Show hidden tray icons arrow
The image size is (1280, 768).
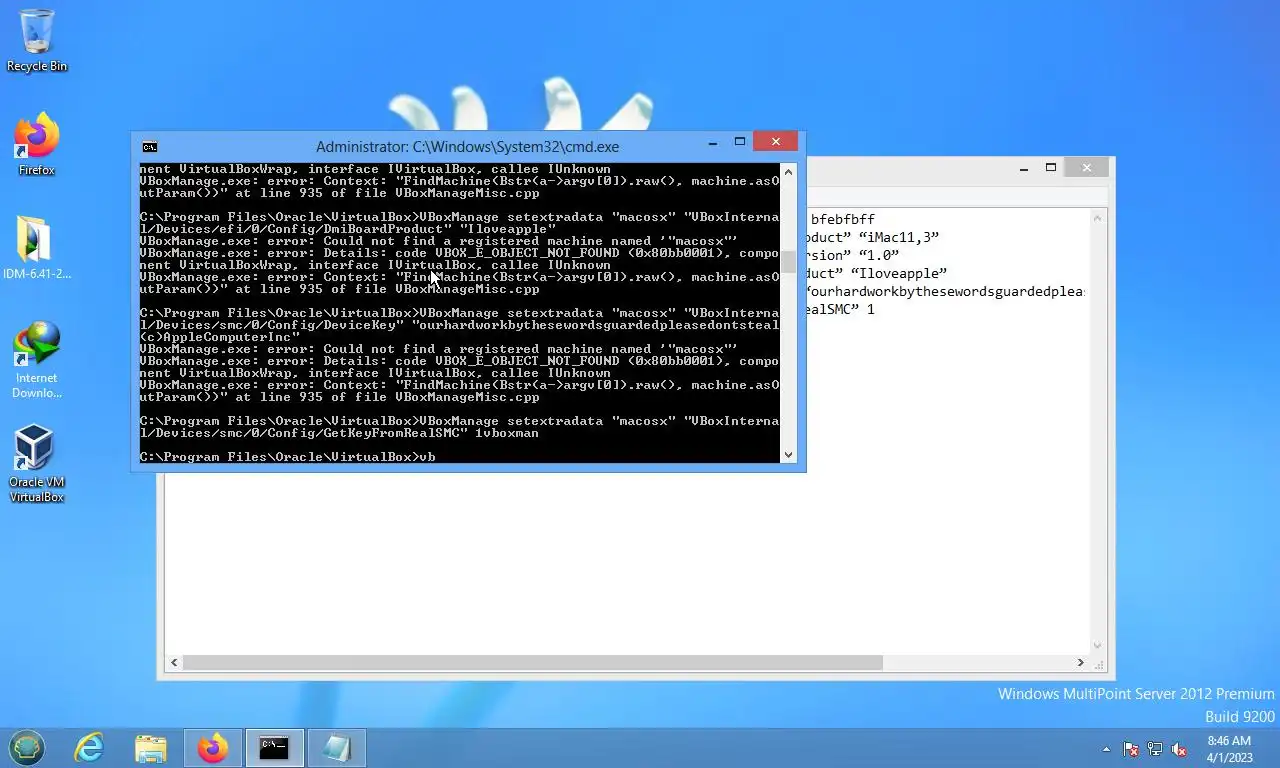pos(1106,749)
